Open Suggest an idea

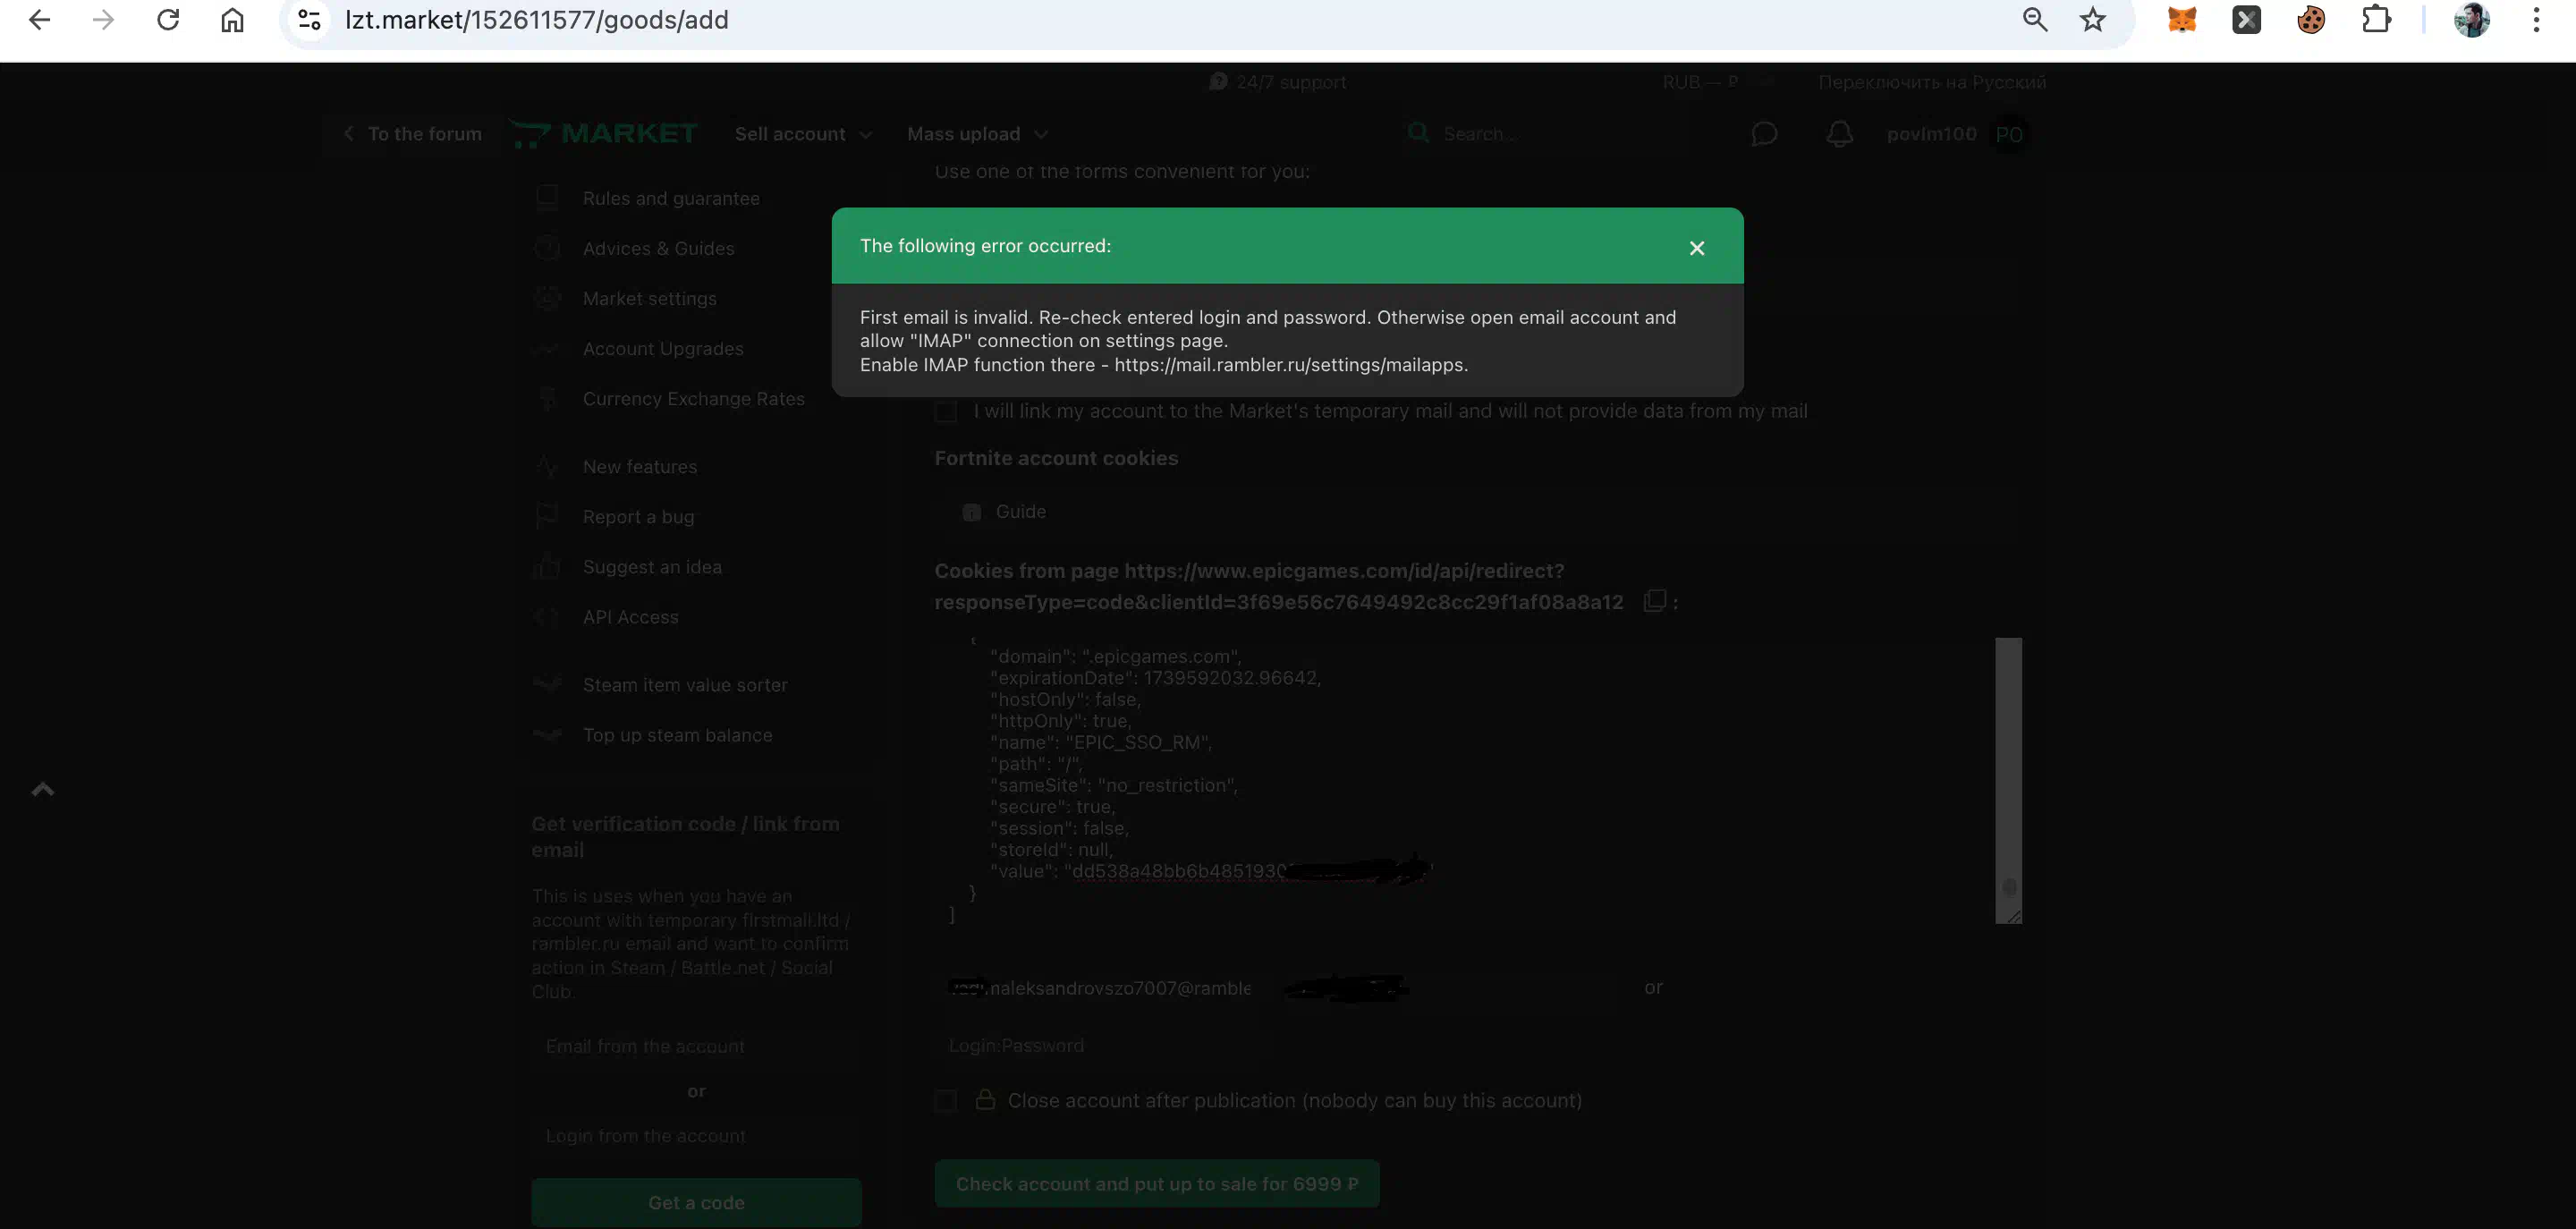(652, 566)
